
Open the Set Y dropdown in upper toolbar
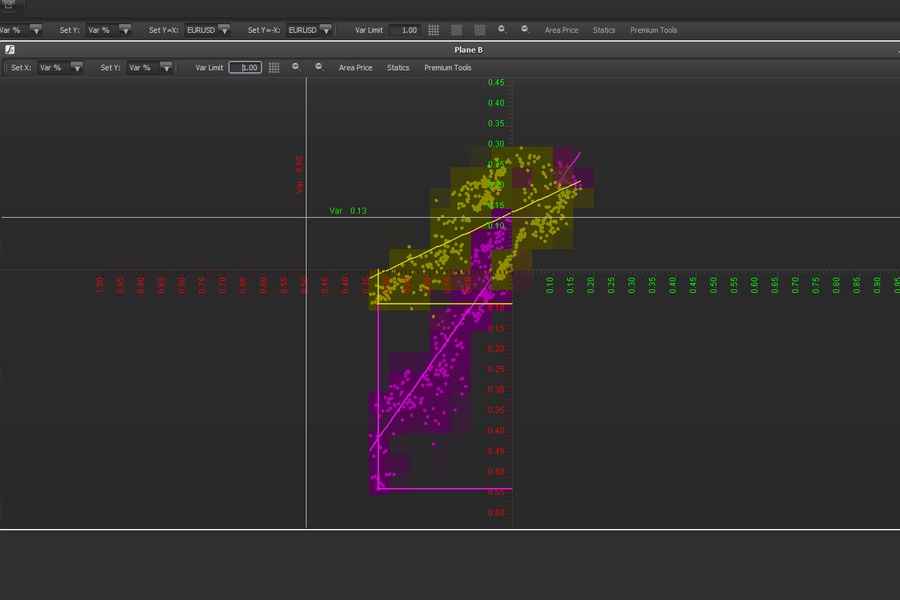pos(108,30)
